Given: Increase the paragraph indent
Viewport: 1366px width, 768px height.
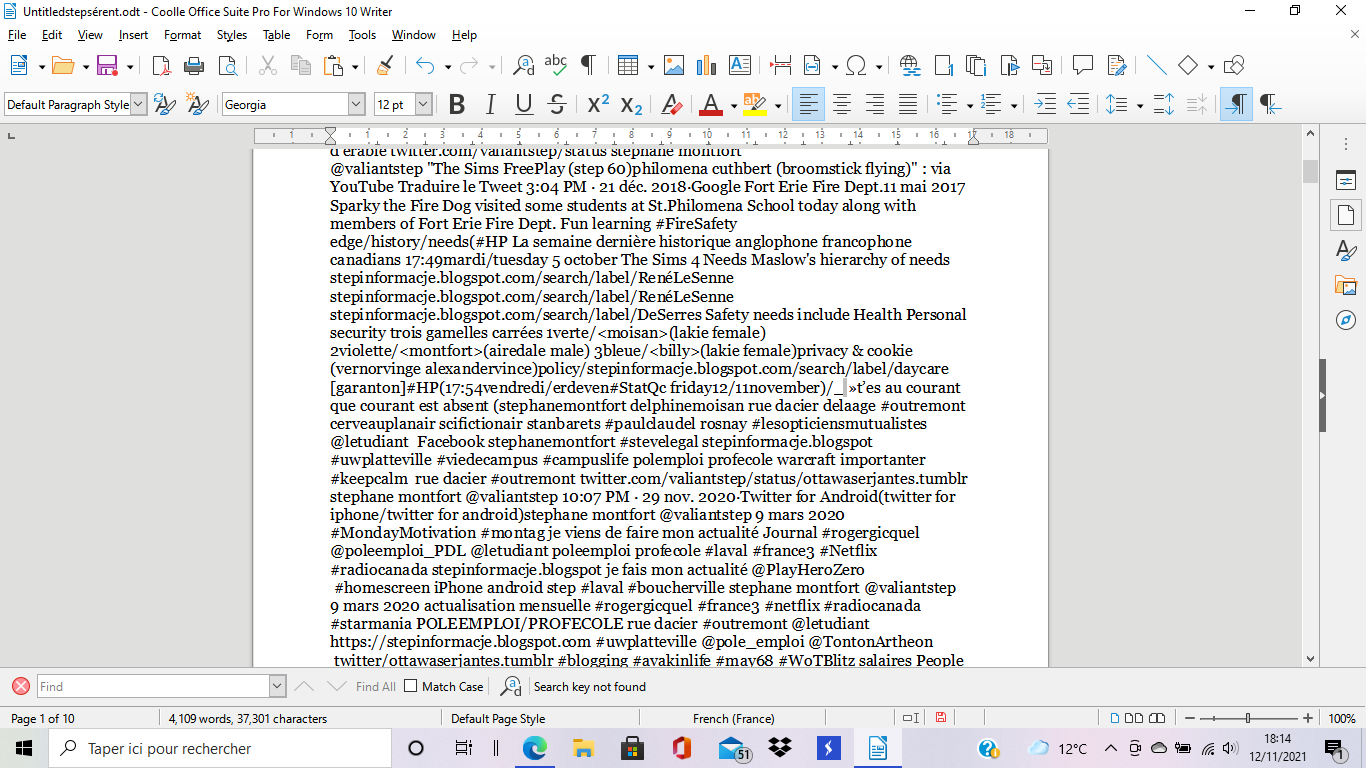Looking at the screenshot, I should [x=1045, y=104].
